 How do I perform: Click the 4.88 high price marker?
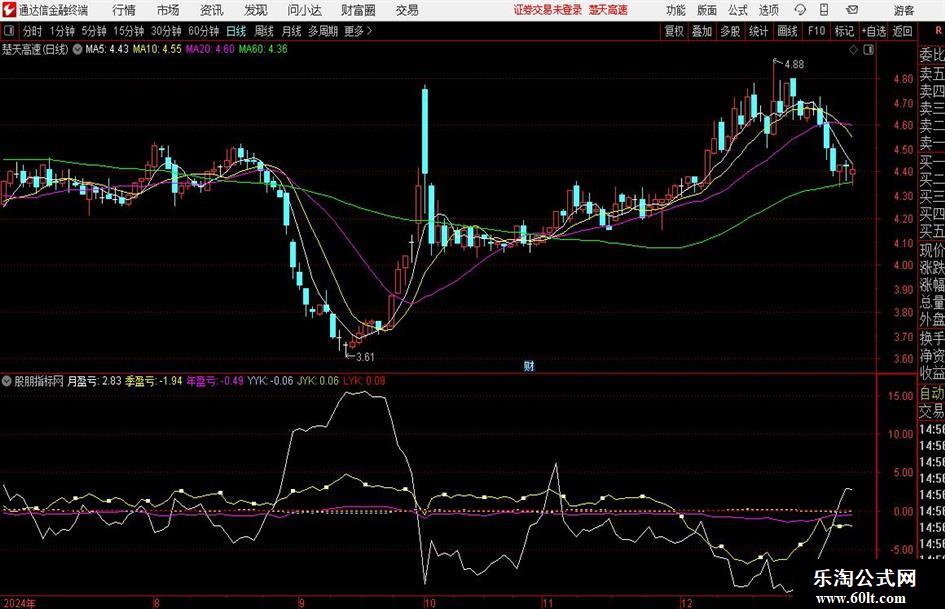[794, 65]
